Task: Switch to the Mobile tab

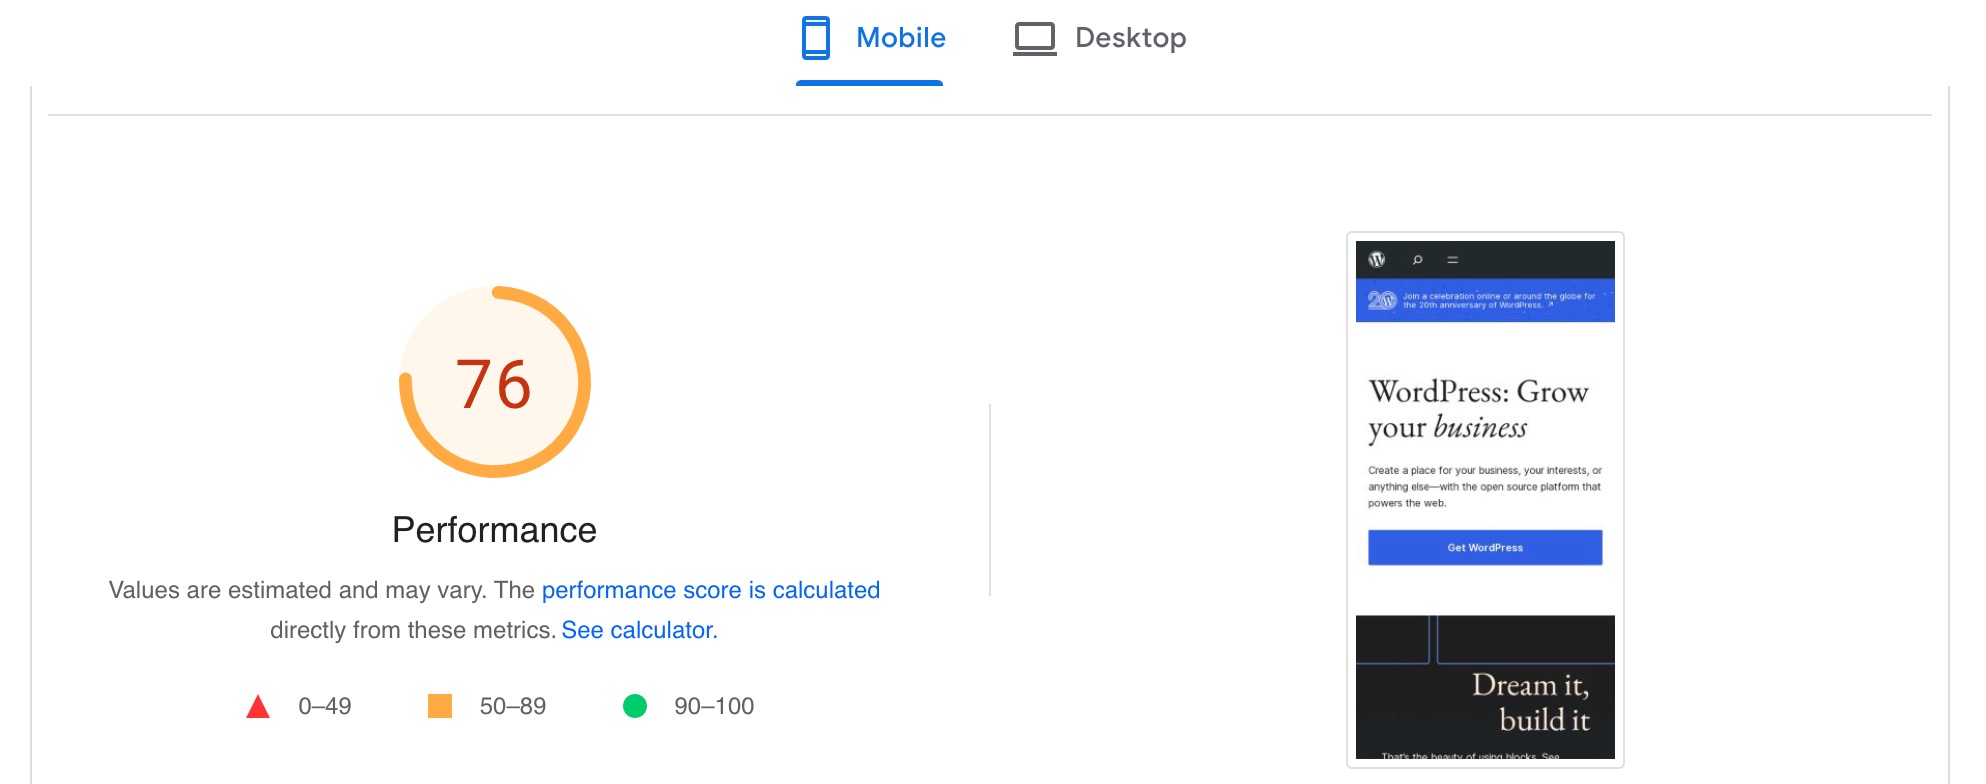Action: tap(870, 39)
